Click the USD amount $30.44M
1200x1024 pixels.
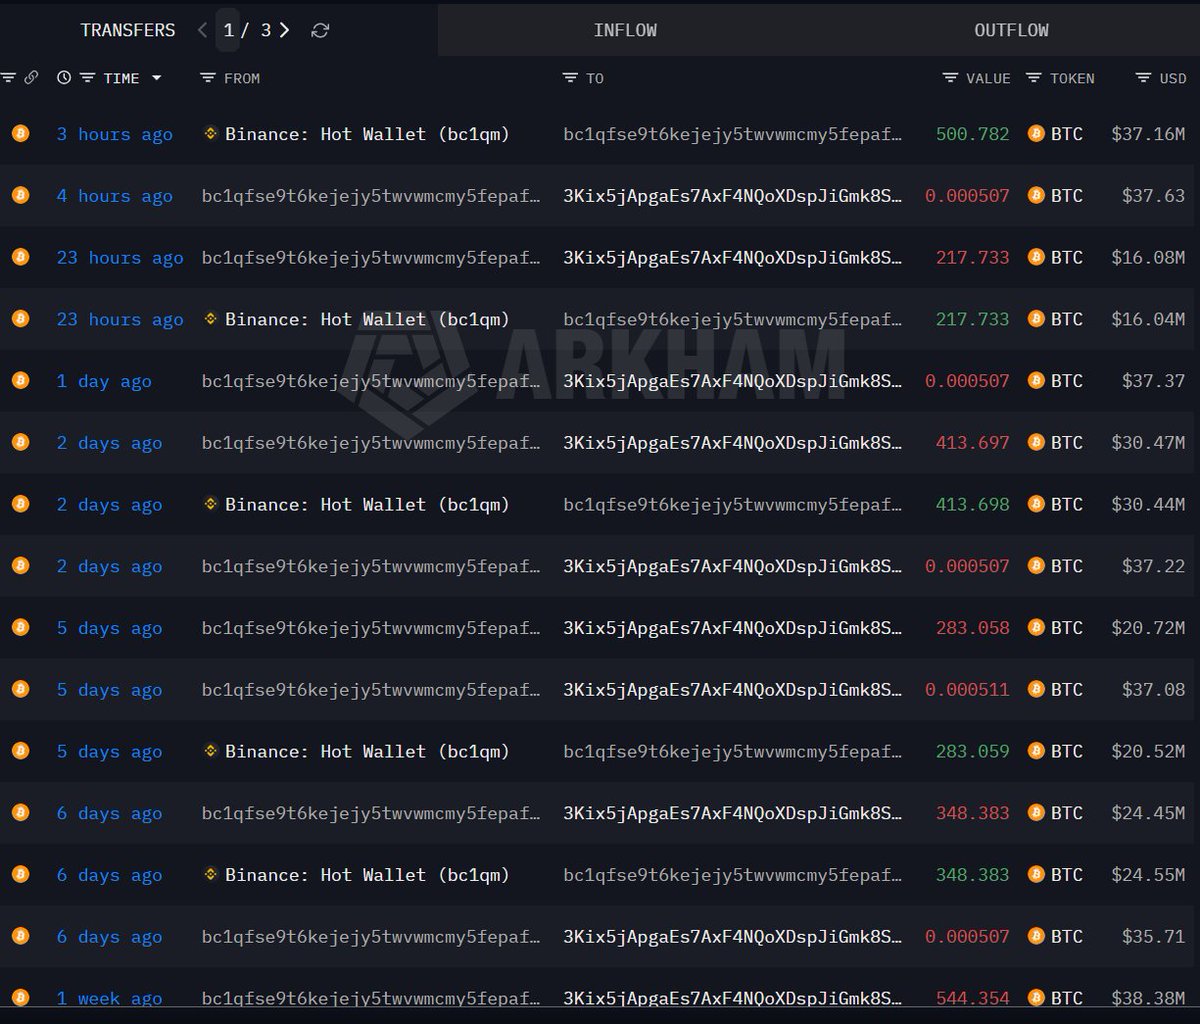1148,504
